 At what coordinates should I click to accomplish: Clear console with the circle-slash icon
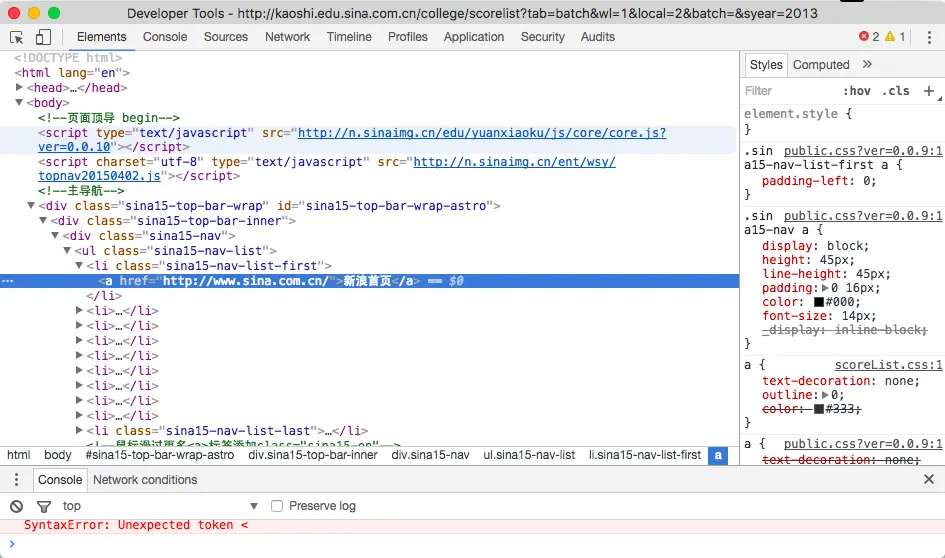coord(16,506)
